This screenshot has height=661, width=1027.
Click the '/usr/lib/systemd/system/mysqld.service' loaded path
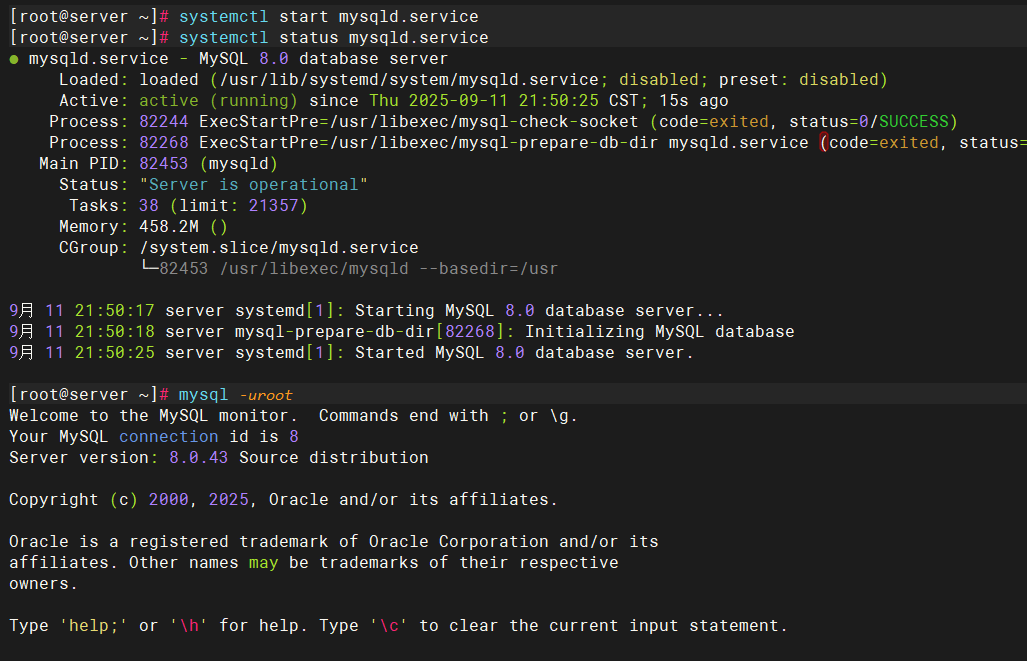pos(409,79)
